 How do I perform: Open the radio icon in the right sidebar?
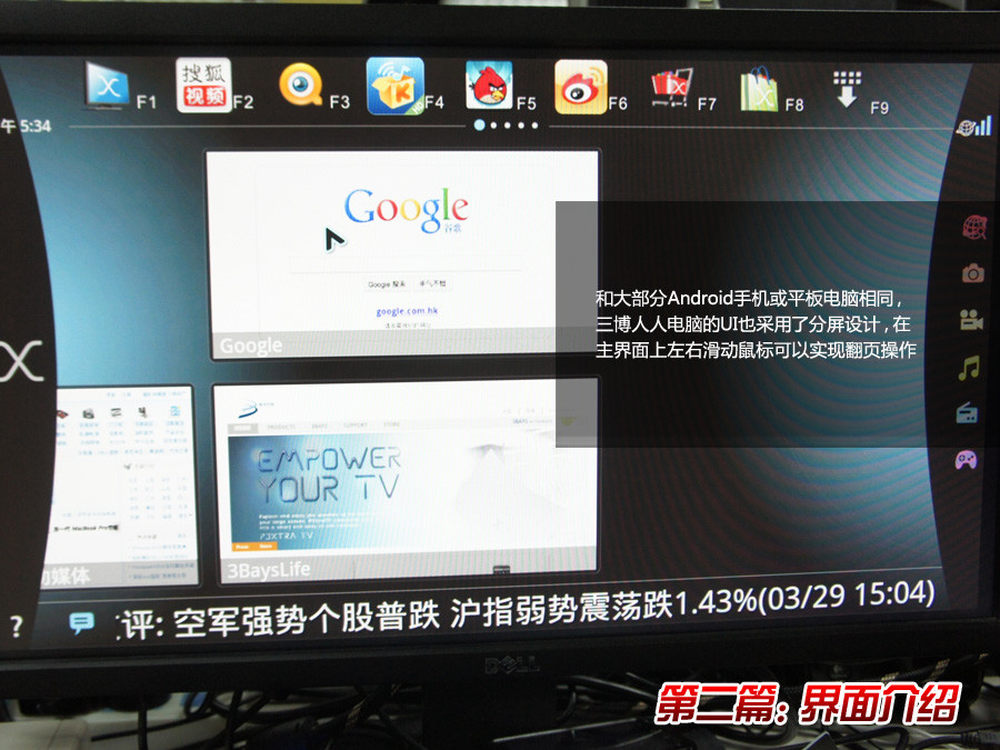pos(967,413)
